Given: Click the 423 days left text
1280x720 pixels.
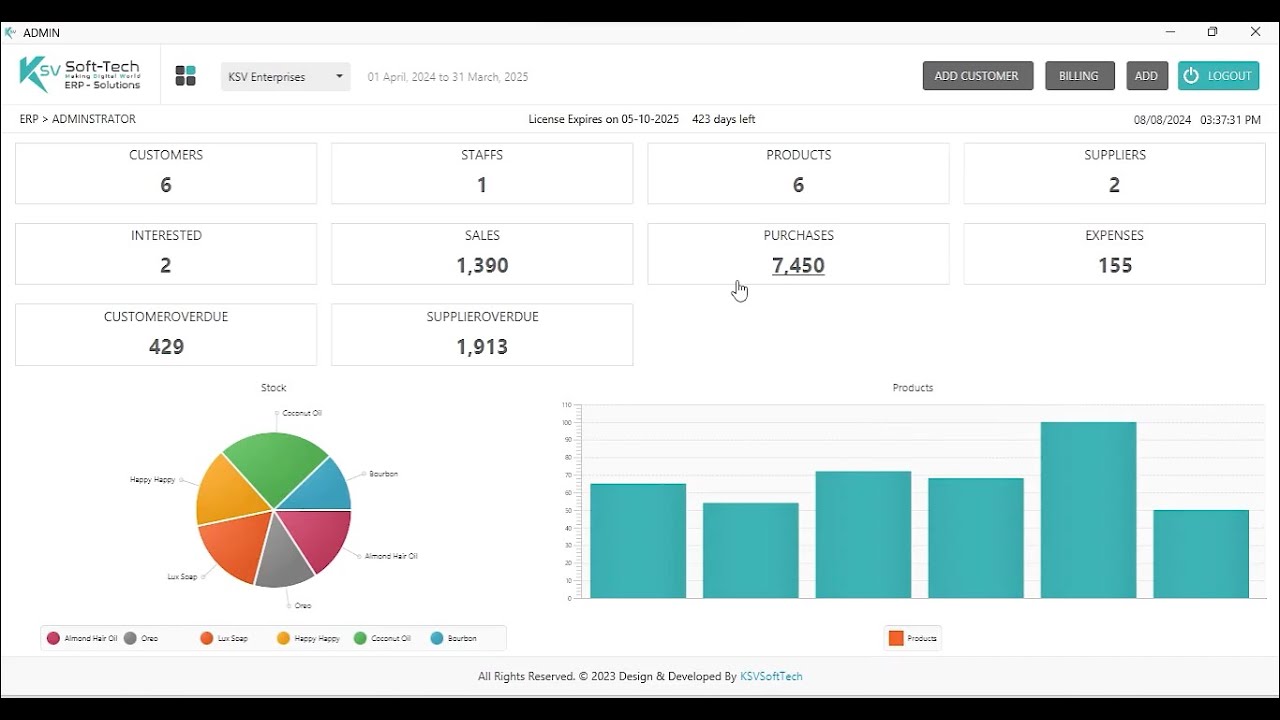Looking at the screenshot, I should tap(724, 119).
